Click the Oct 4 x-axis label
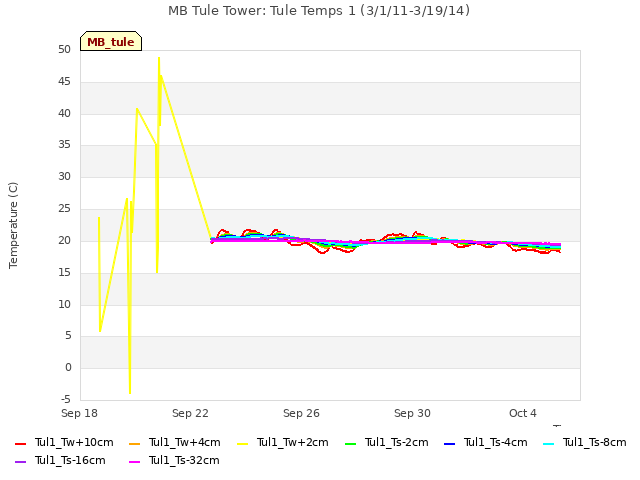Viewport: 640px width, 480px height. point(522,413)
